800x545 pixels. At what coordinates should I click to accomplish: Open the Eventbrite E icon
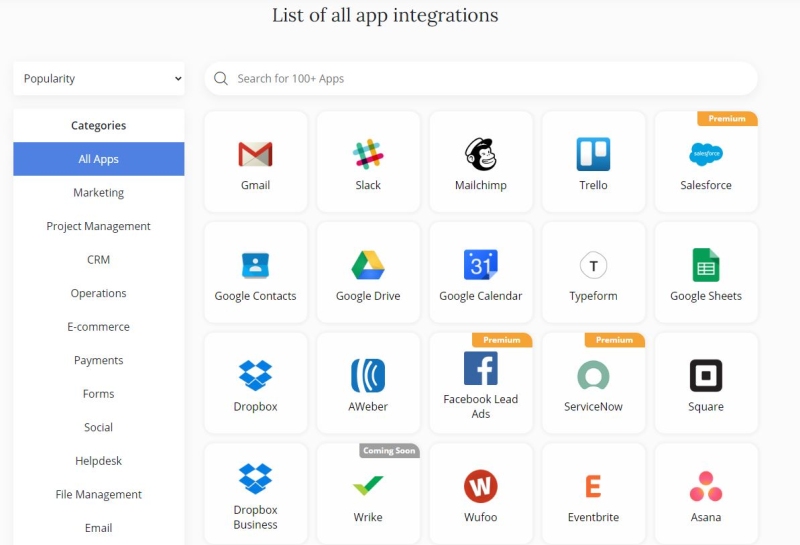tap(593, 486)
